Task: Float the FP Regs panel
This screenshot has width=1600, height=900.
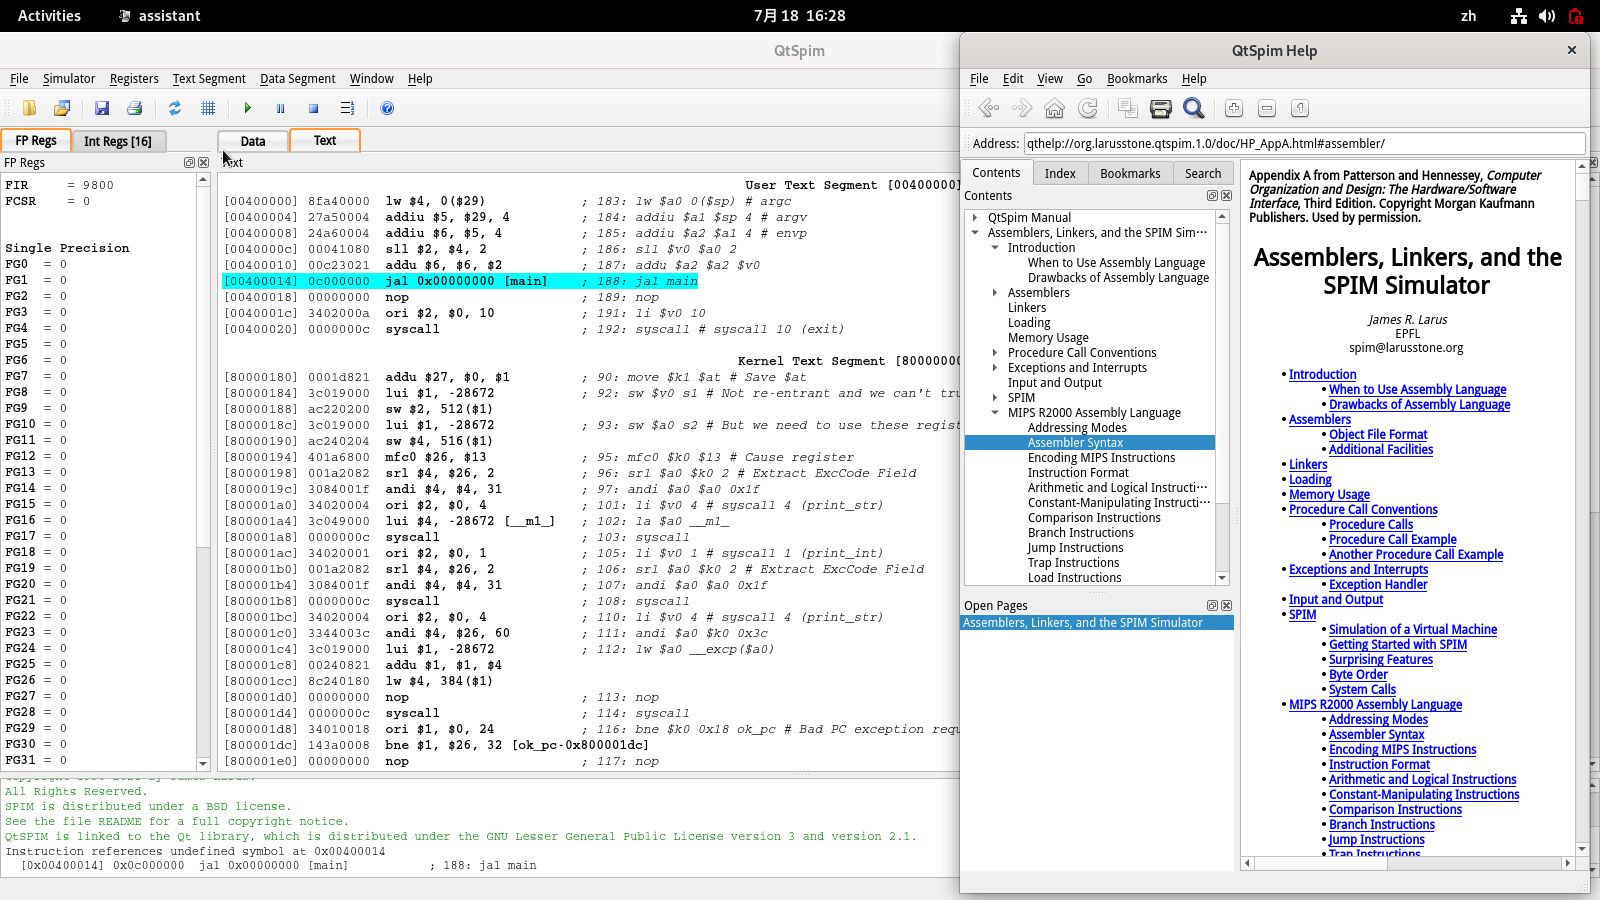Action: [x=189, y=162]
